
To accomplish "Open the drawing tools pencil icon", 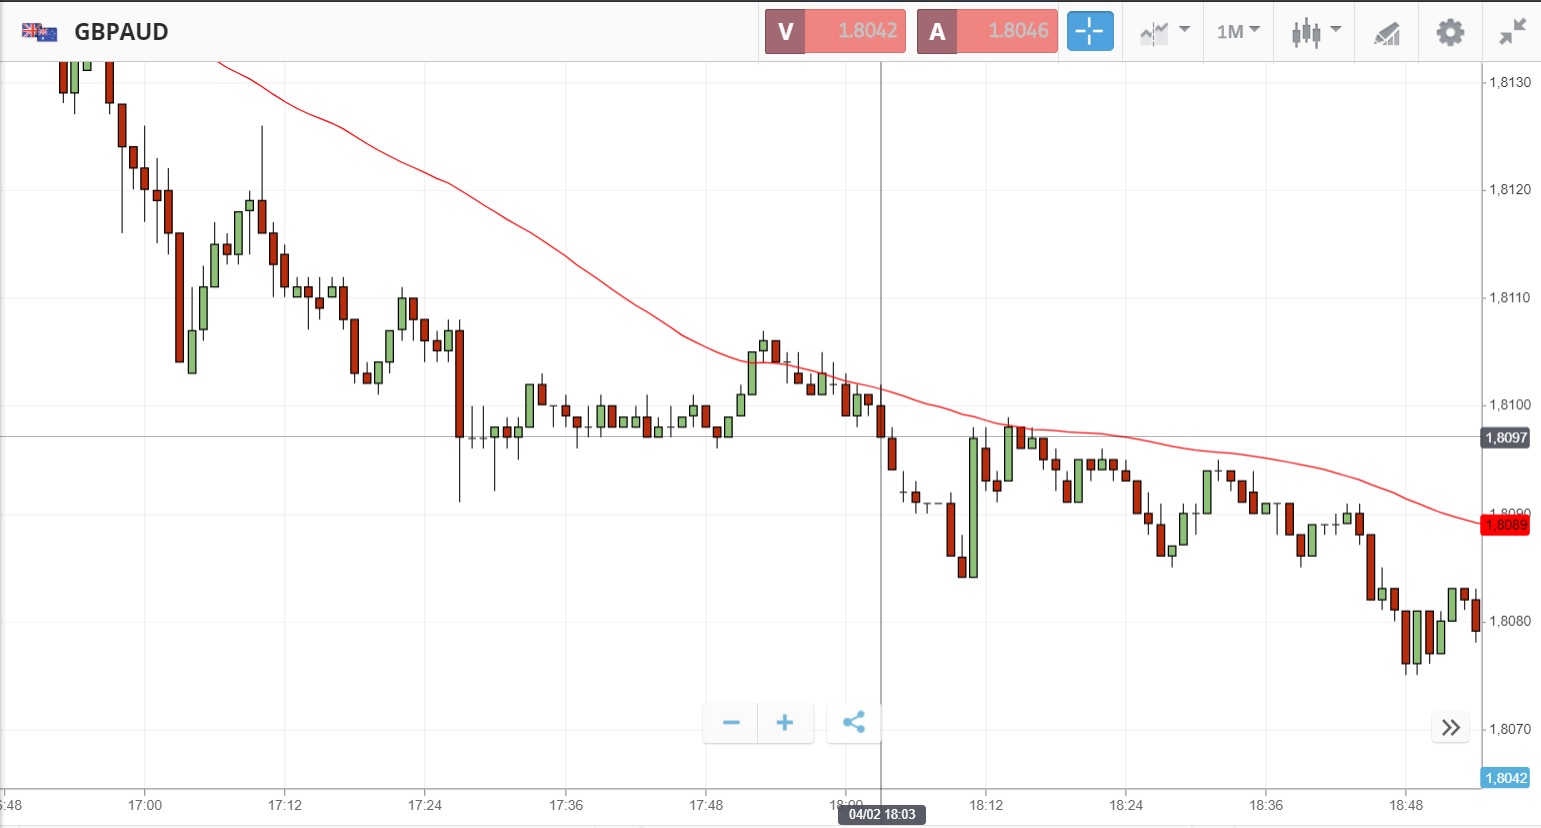I will click(1386, 33).
